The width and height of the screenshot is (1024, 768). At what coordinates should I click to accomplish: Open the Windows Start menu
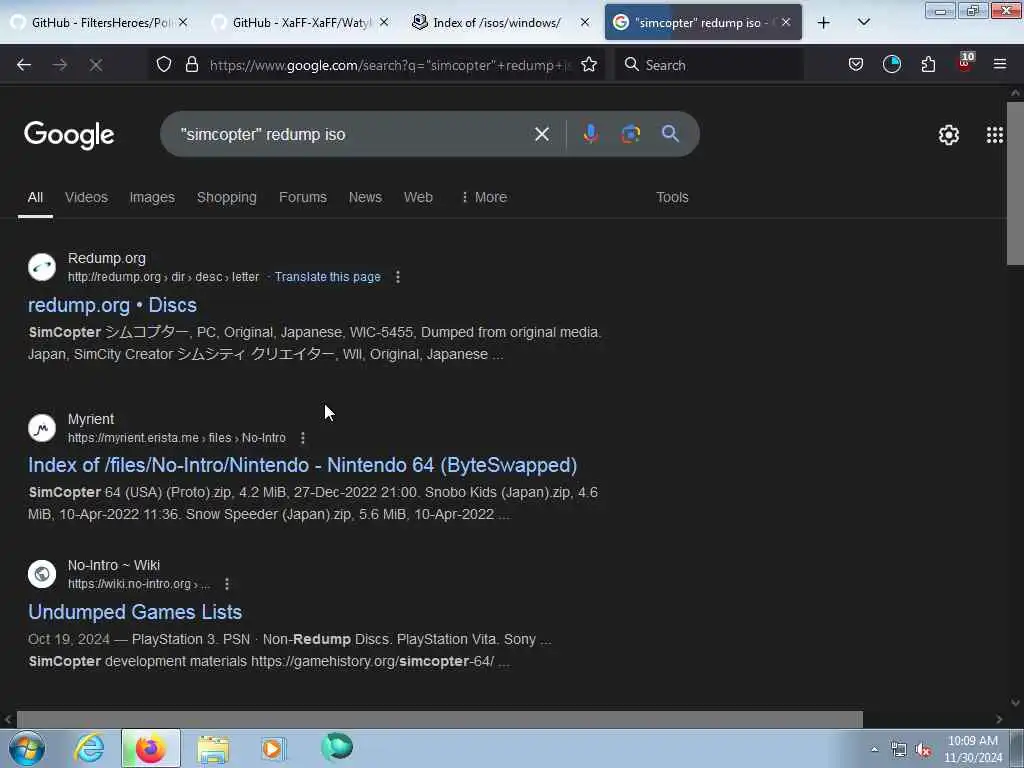pyautogui.click(x=27, y=748)
